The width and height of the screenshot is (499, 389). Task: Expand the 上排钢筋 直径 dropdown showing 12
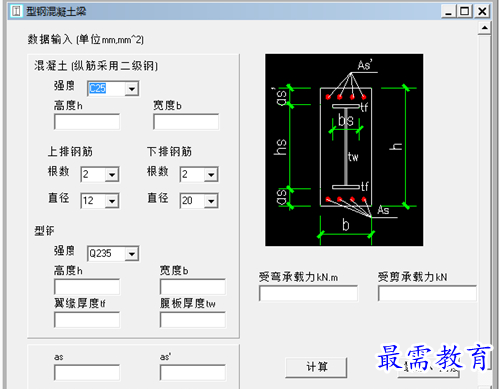[x=112, y=201]
